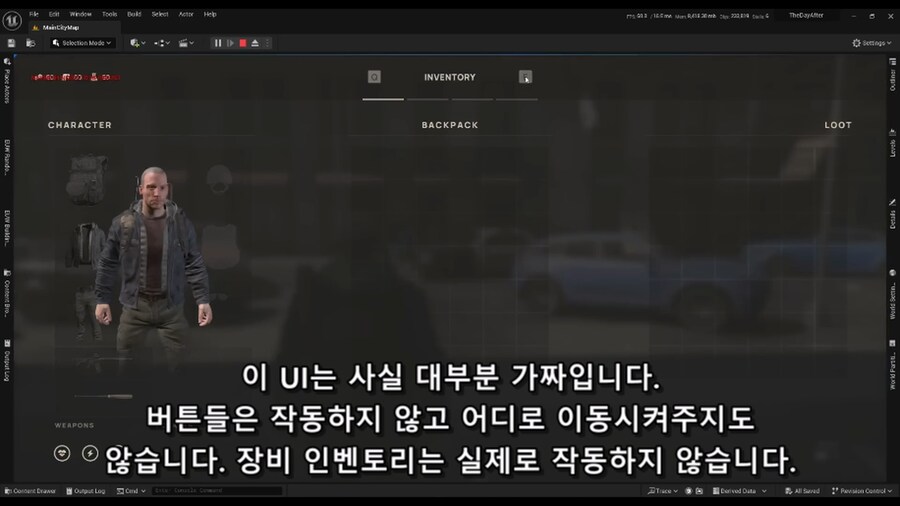The image size is (900, 506).
Task: Select the helmet equipment slot
Action: pos(219,180)
